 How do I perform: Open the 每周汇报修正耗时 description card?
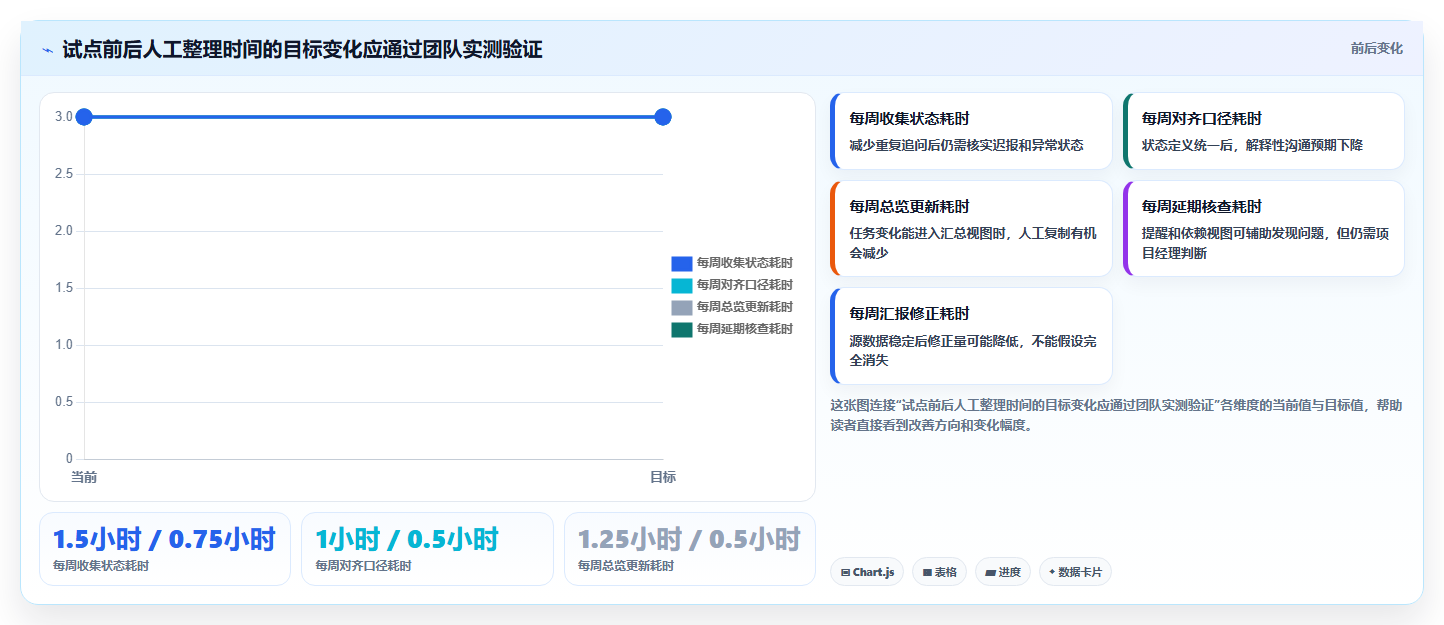pos(971,336)
